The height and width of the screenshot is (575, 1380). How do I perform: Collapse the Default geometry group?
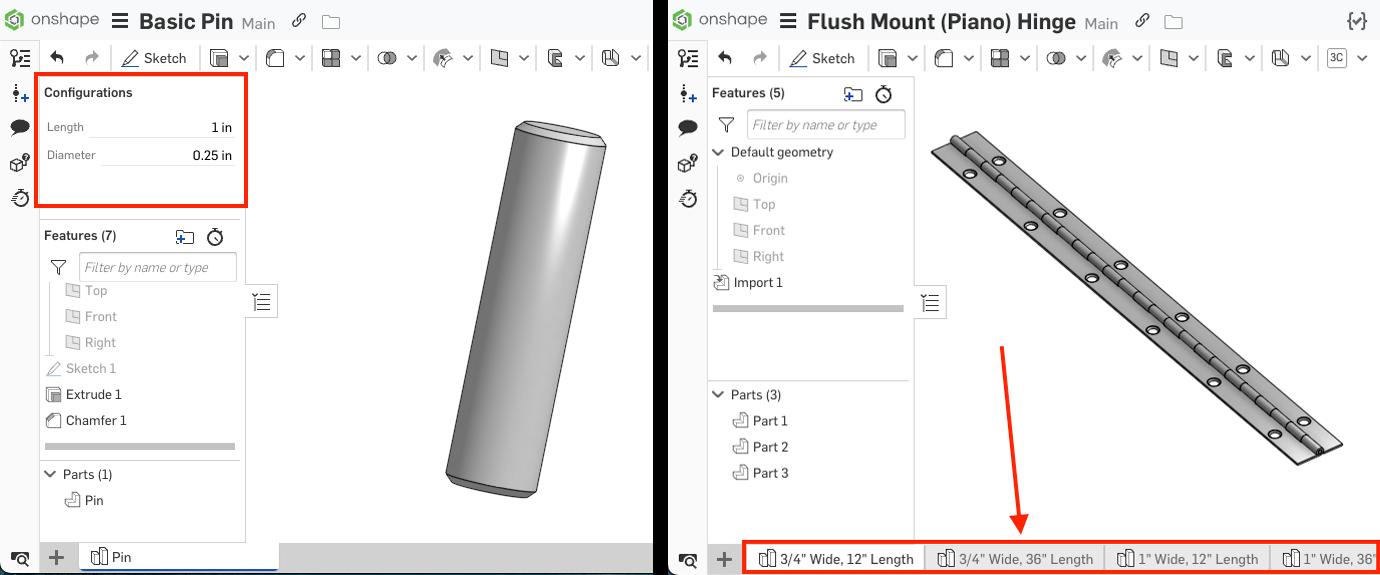[718, 152]
